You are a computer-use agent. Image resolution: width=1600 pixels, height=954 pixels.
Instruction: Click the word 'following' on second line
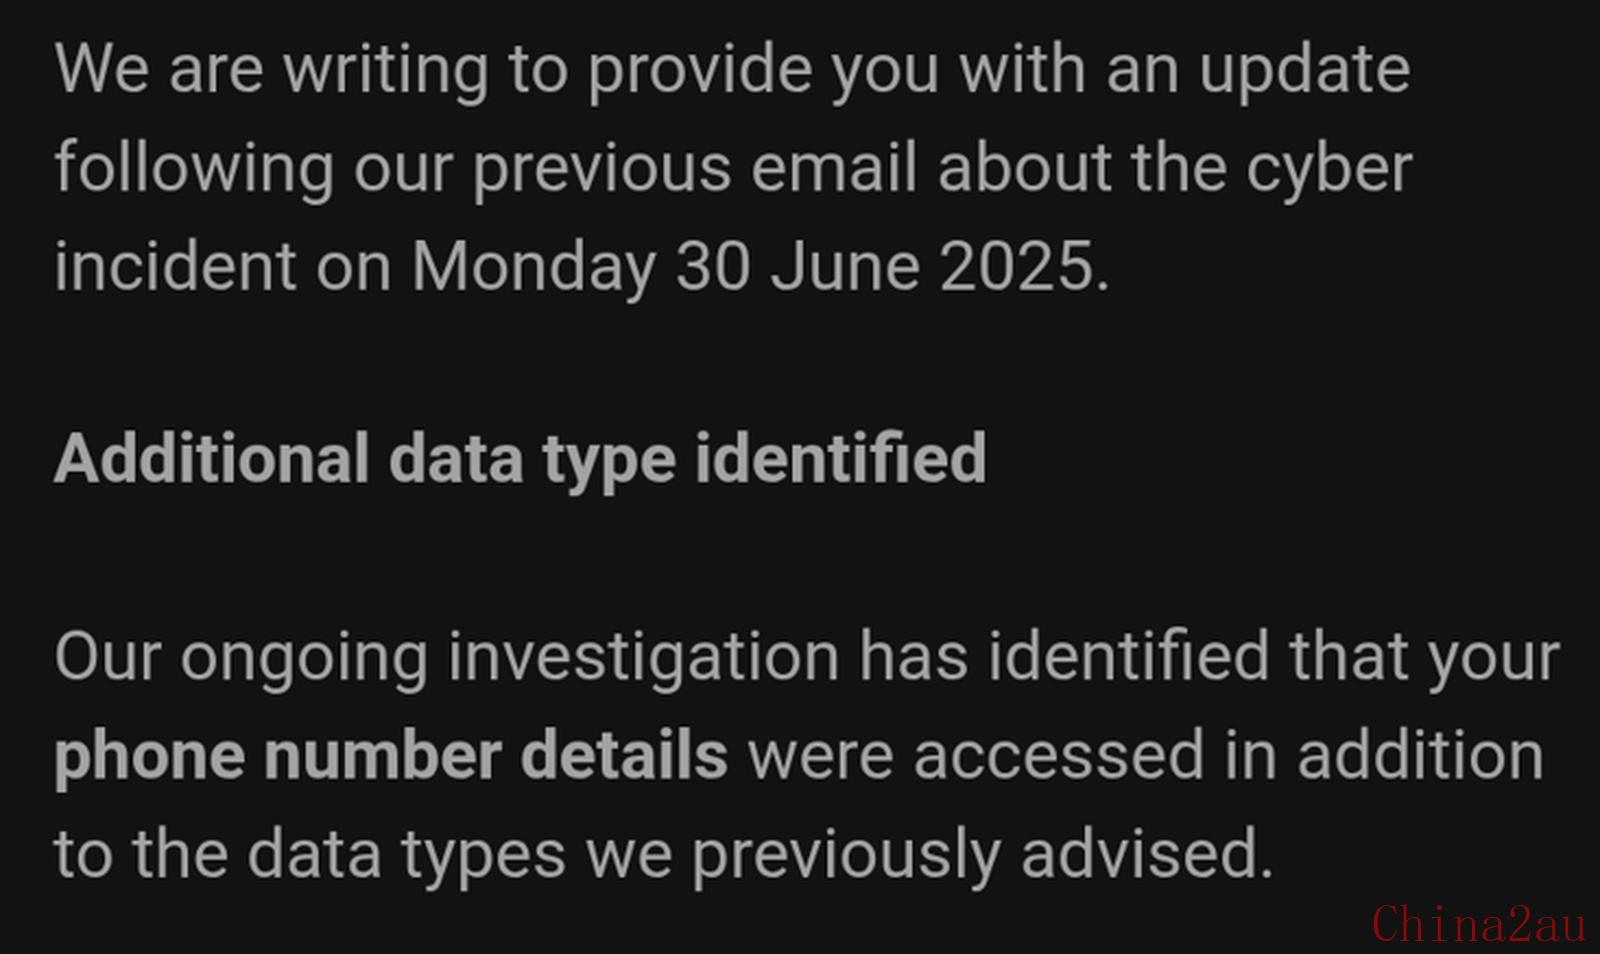pyautogui.click(x=194, y=170)
